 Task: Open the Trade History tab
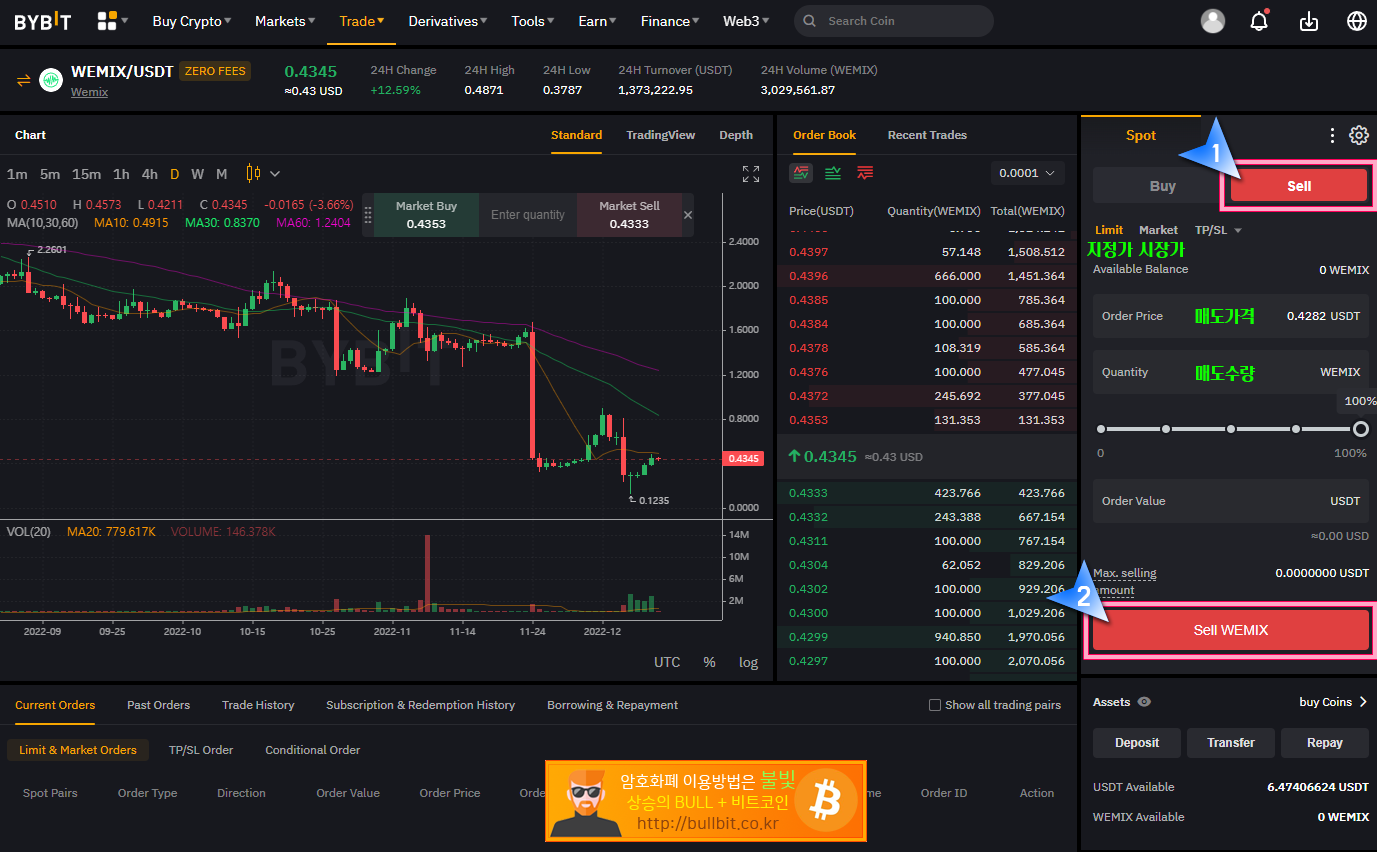[258, 705]
